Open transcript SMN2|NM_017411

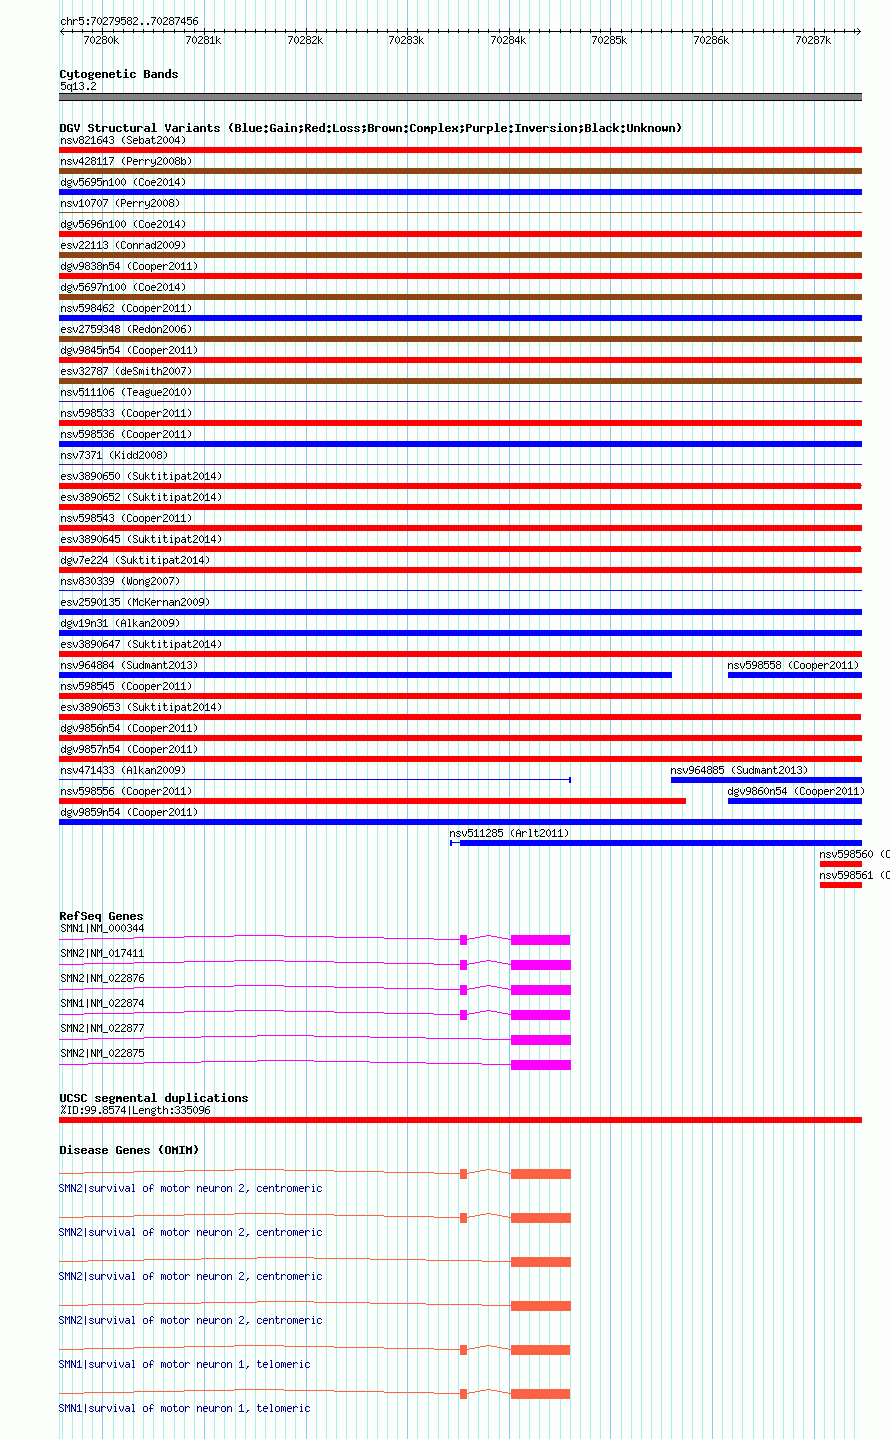(x=102, y=953)
